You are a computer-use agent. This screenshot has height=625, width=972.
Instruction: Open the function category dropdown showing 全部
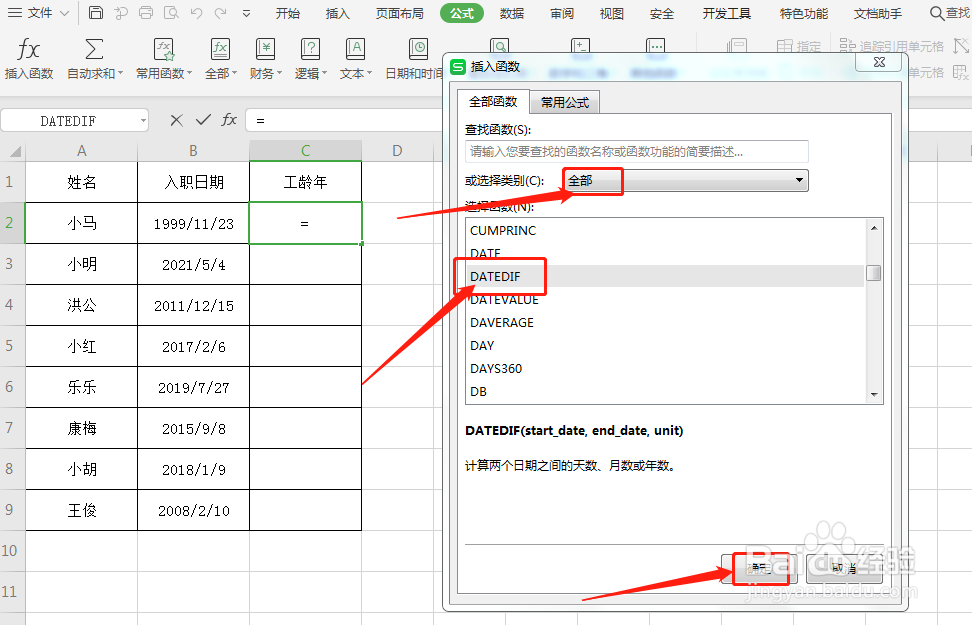pyautogui.click(x=685, y=180)
